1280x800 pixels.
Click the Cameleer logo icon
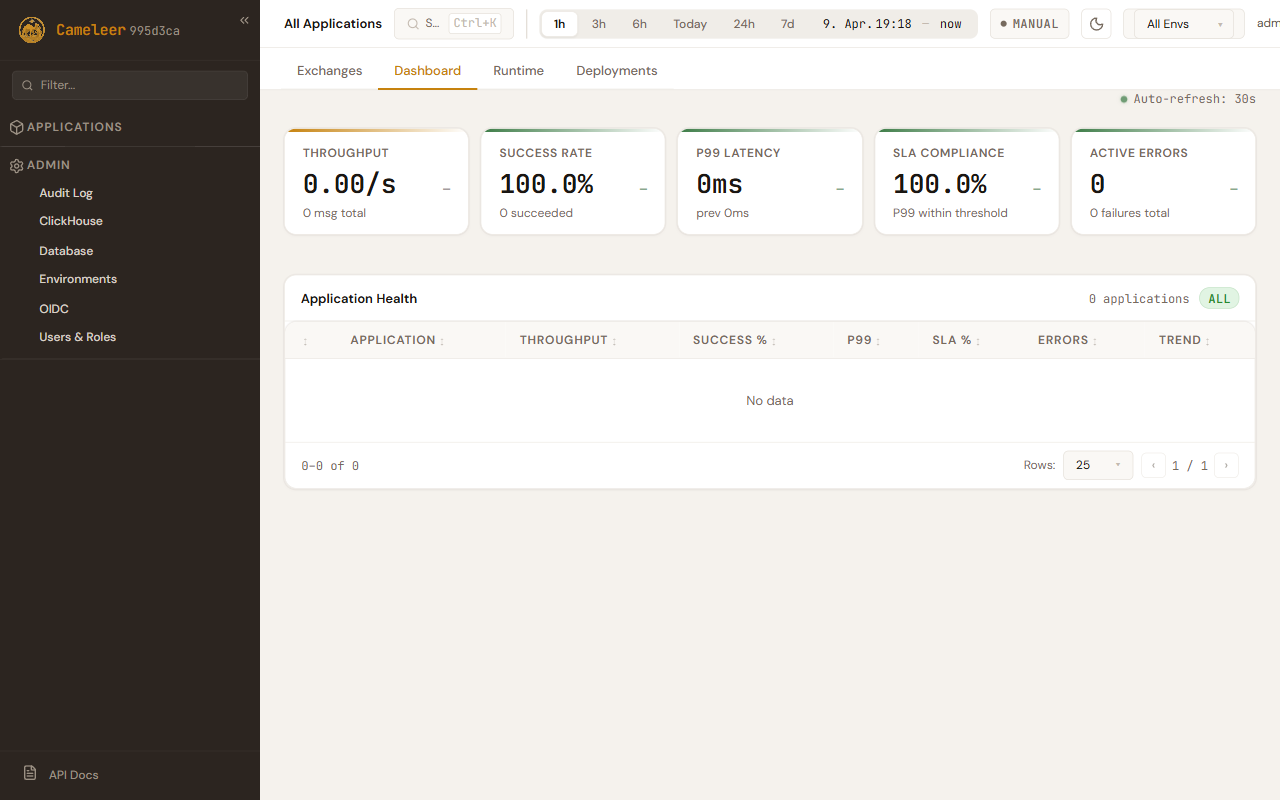(32, 30)
